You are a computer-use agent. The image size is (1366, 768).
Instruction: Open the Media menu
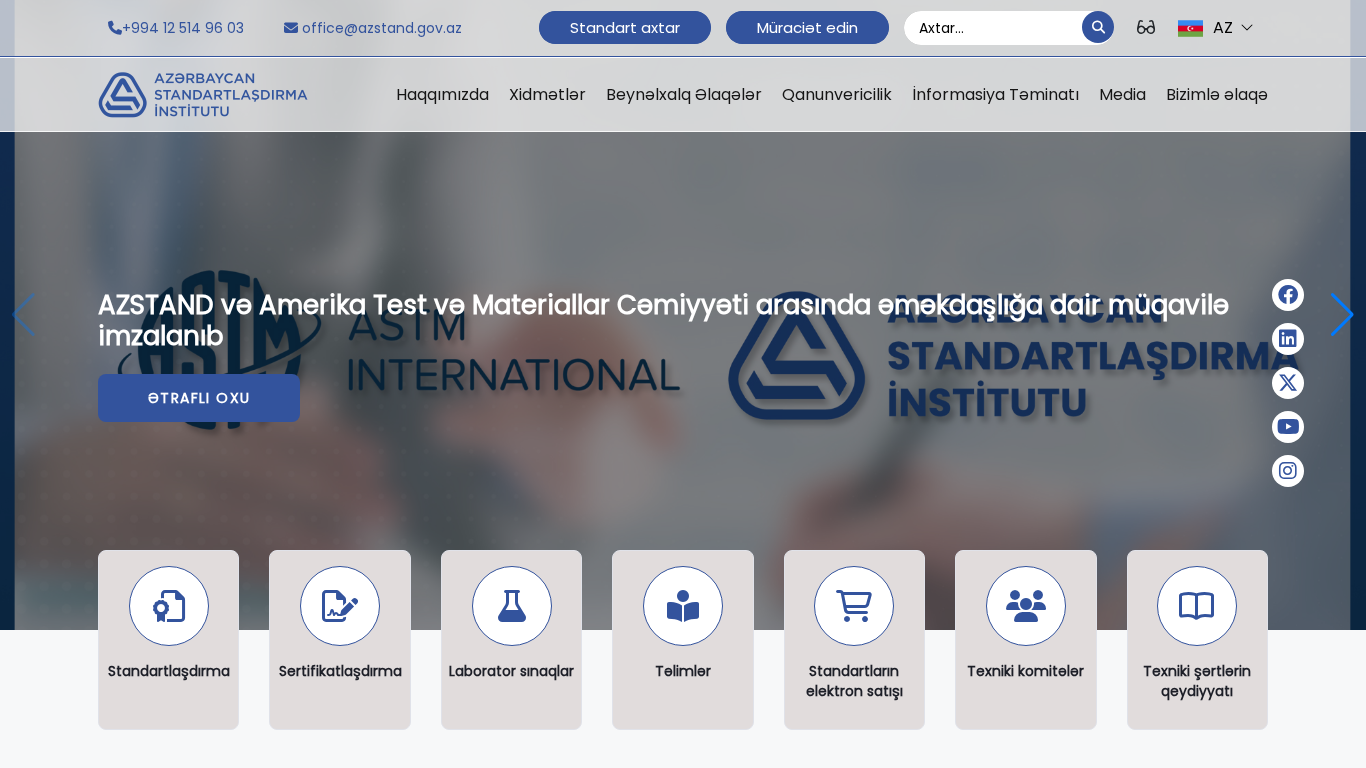(x=1122, y=95)
